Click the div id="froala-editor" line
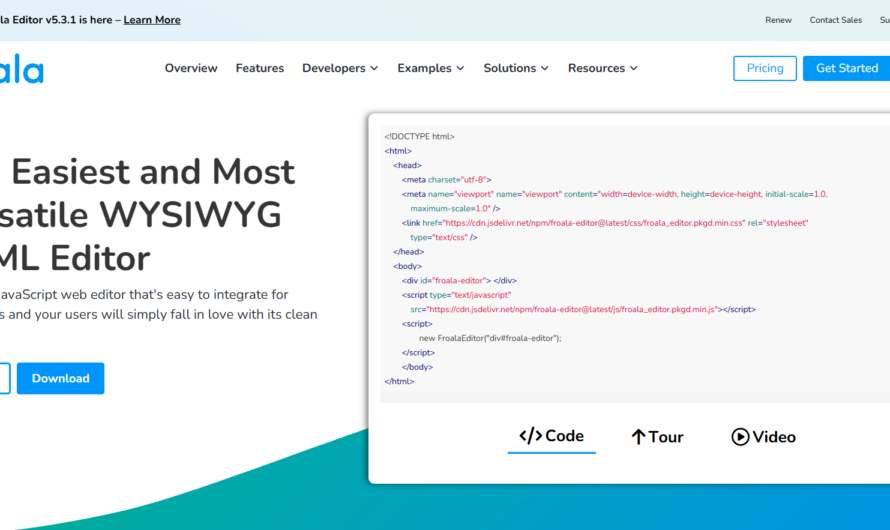Viewport: 890px width, 530px height. 459,281
